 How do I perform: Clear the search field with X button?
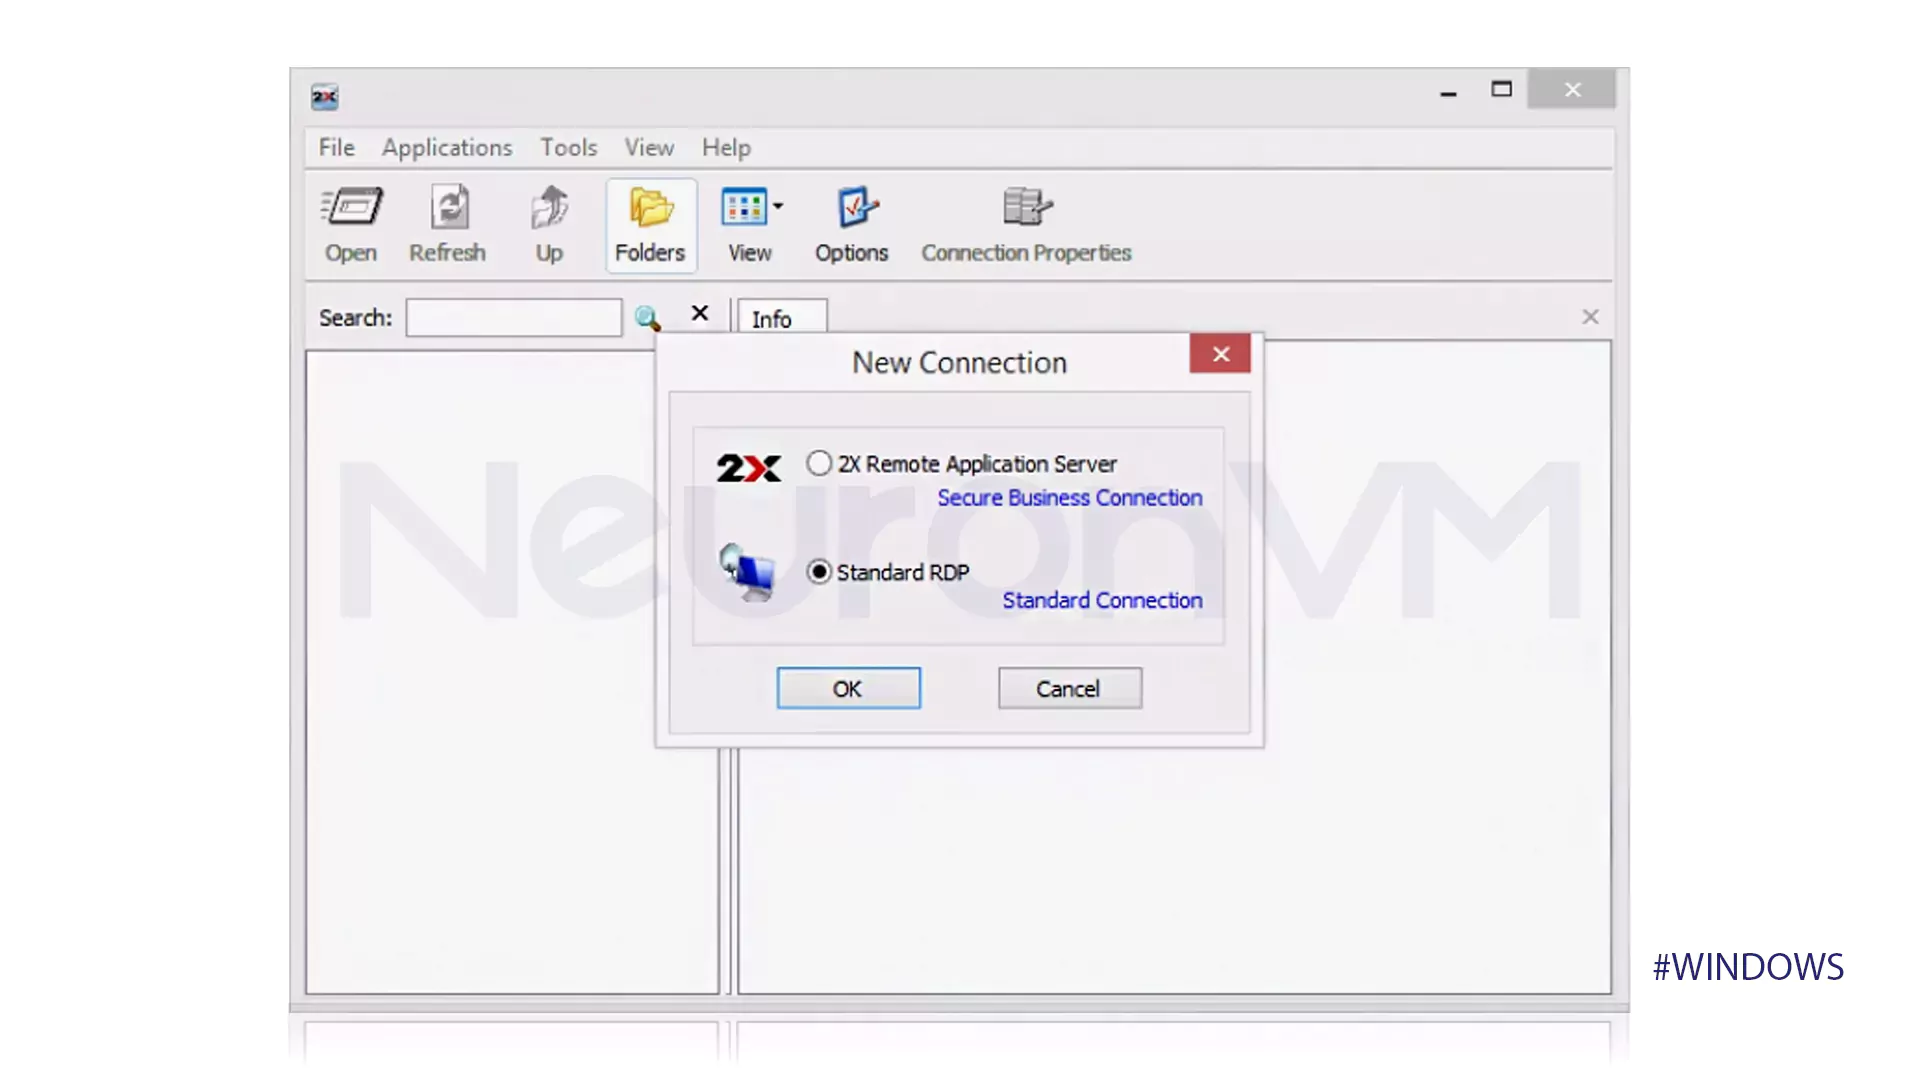pyautogui.click(x=700, y=314)
